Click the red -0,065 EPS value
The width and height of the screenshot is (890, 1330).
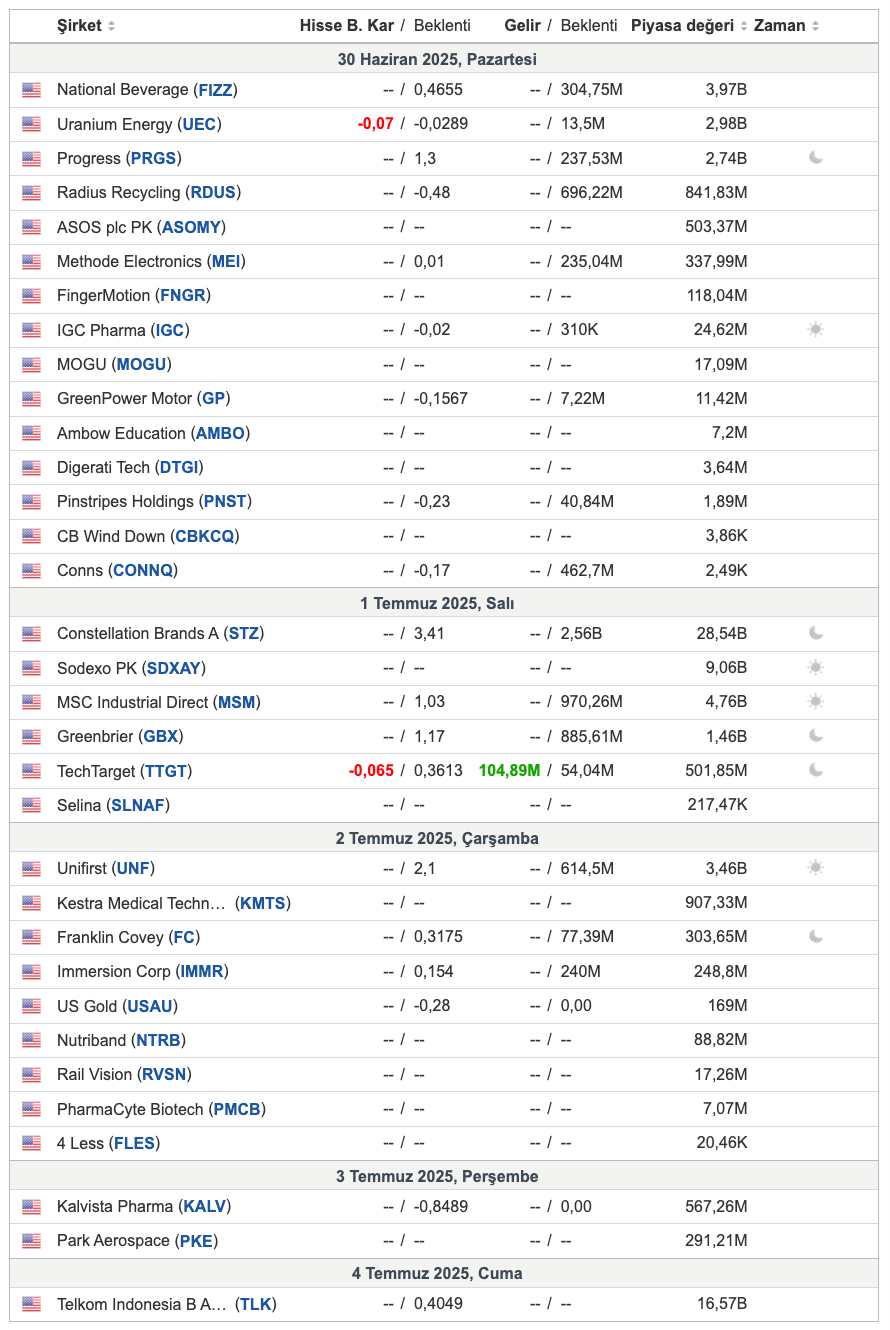click(371, 771)
